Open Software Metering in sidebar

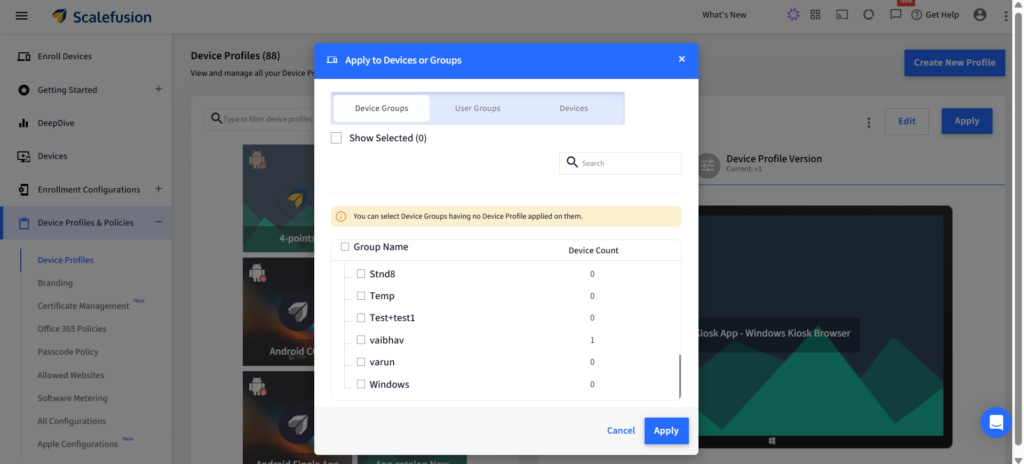click(72, 398)
